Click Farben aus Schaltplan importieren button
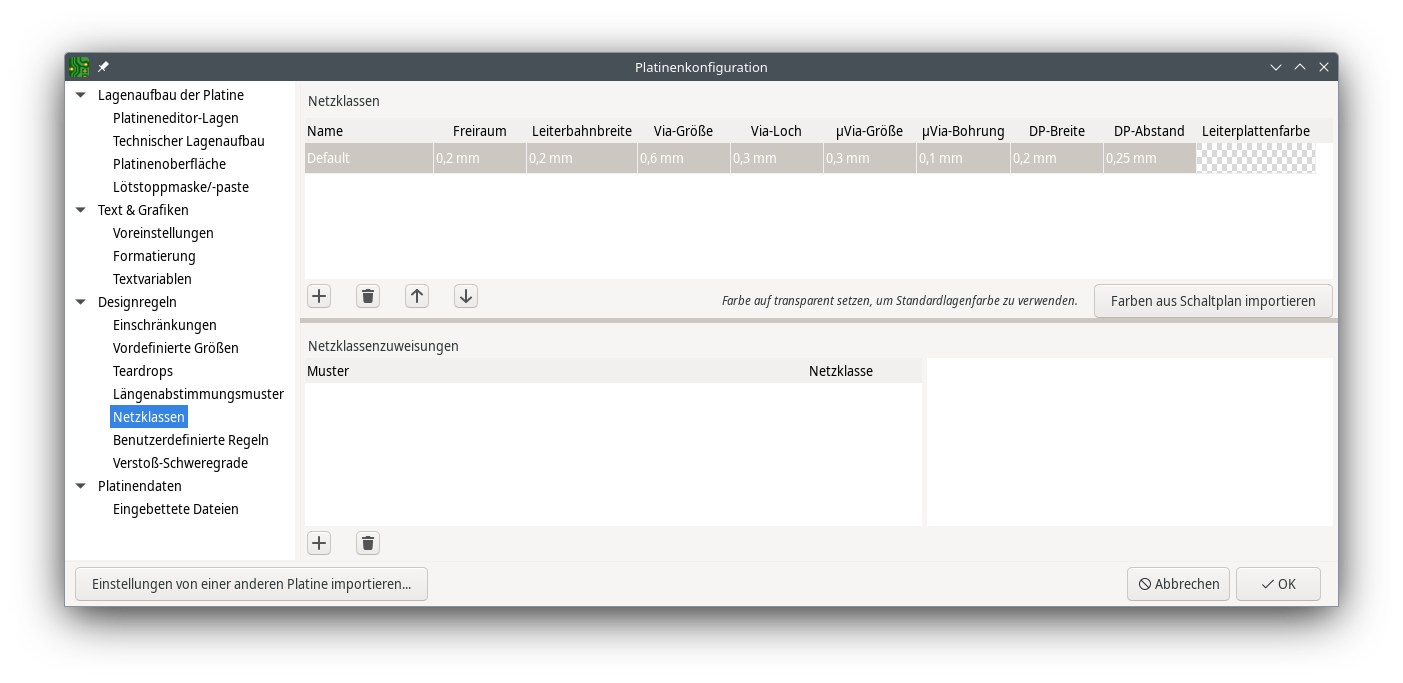 click(1212, 301)
